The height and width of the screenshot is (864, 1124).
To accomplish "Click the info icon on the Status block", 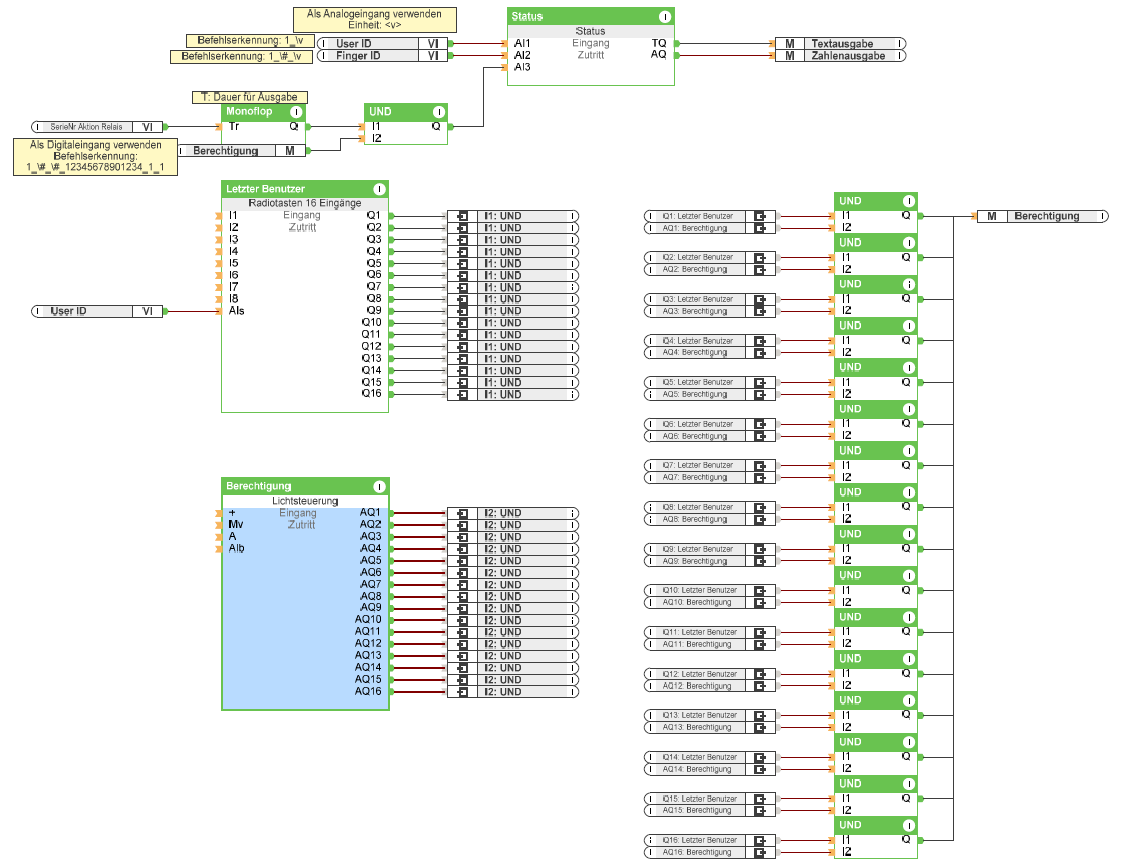I will (665, 16).
